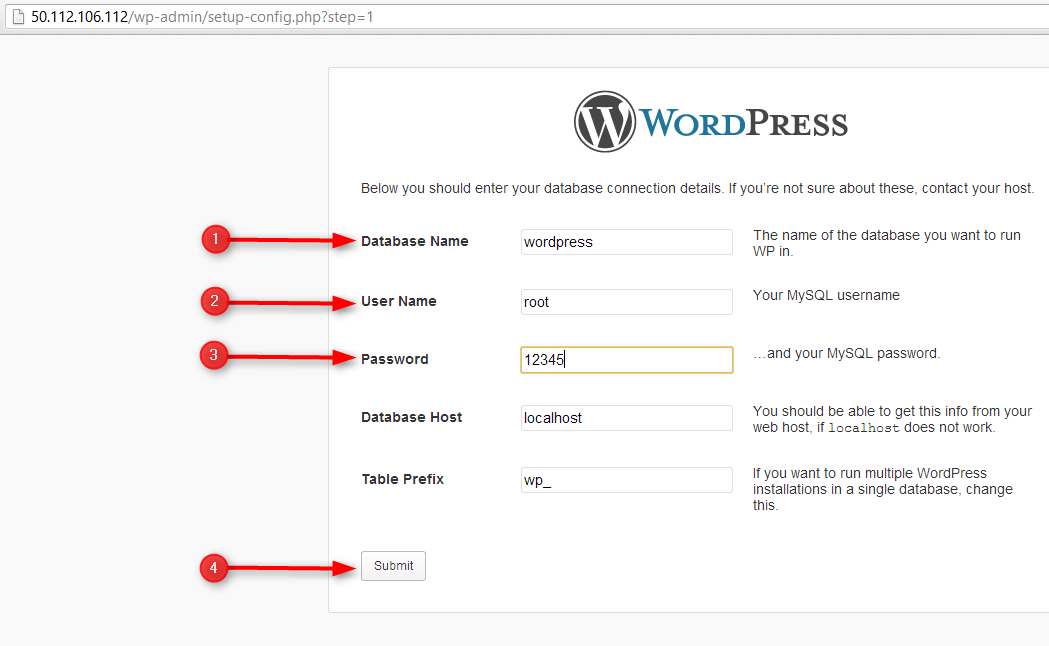Click the browser address bar URL
This screenshot has width=1049, height=646.
202,17
